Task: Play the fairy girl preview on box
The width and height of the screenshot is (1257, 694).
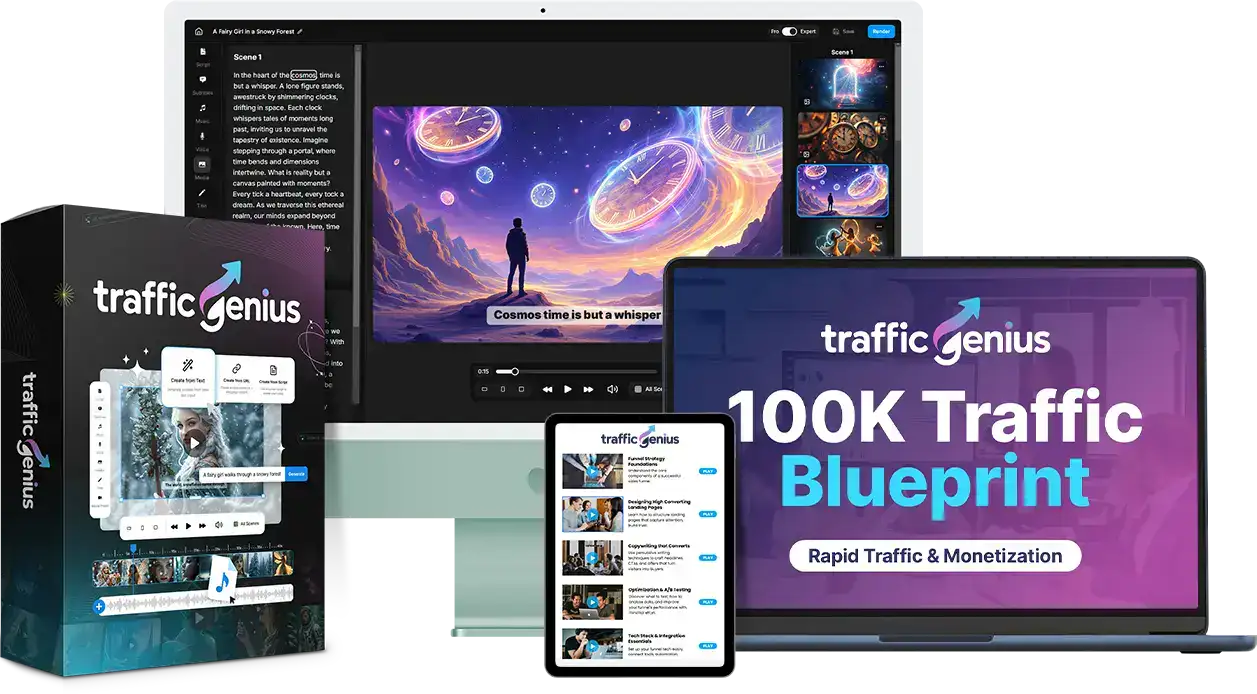Action: pos(194,441)
